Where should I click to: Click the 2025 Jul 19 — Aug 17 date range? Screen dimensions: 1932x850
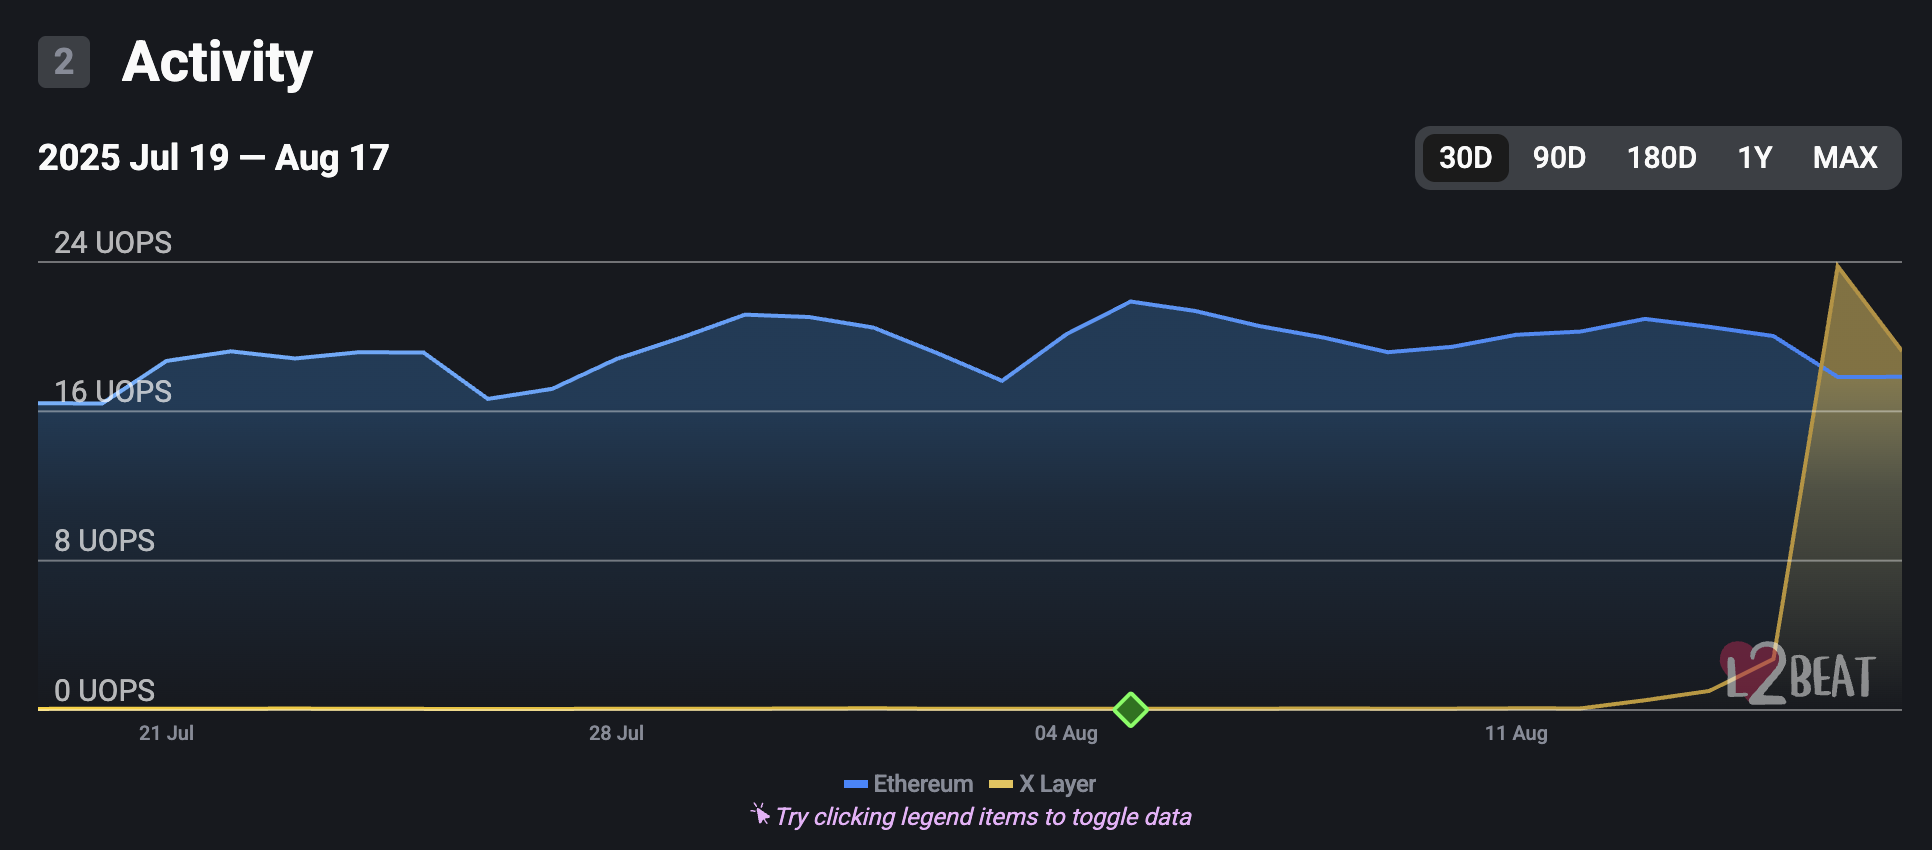click(x=213, y=158)
